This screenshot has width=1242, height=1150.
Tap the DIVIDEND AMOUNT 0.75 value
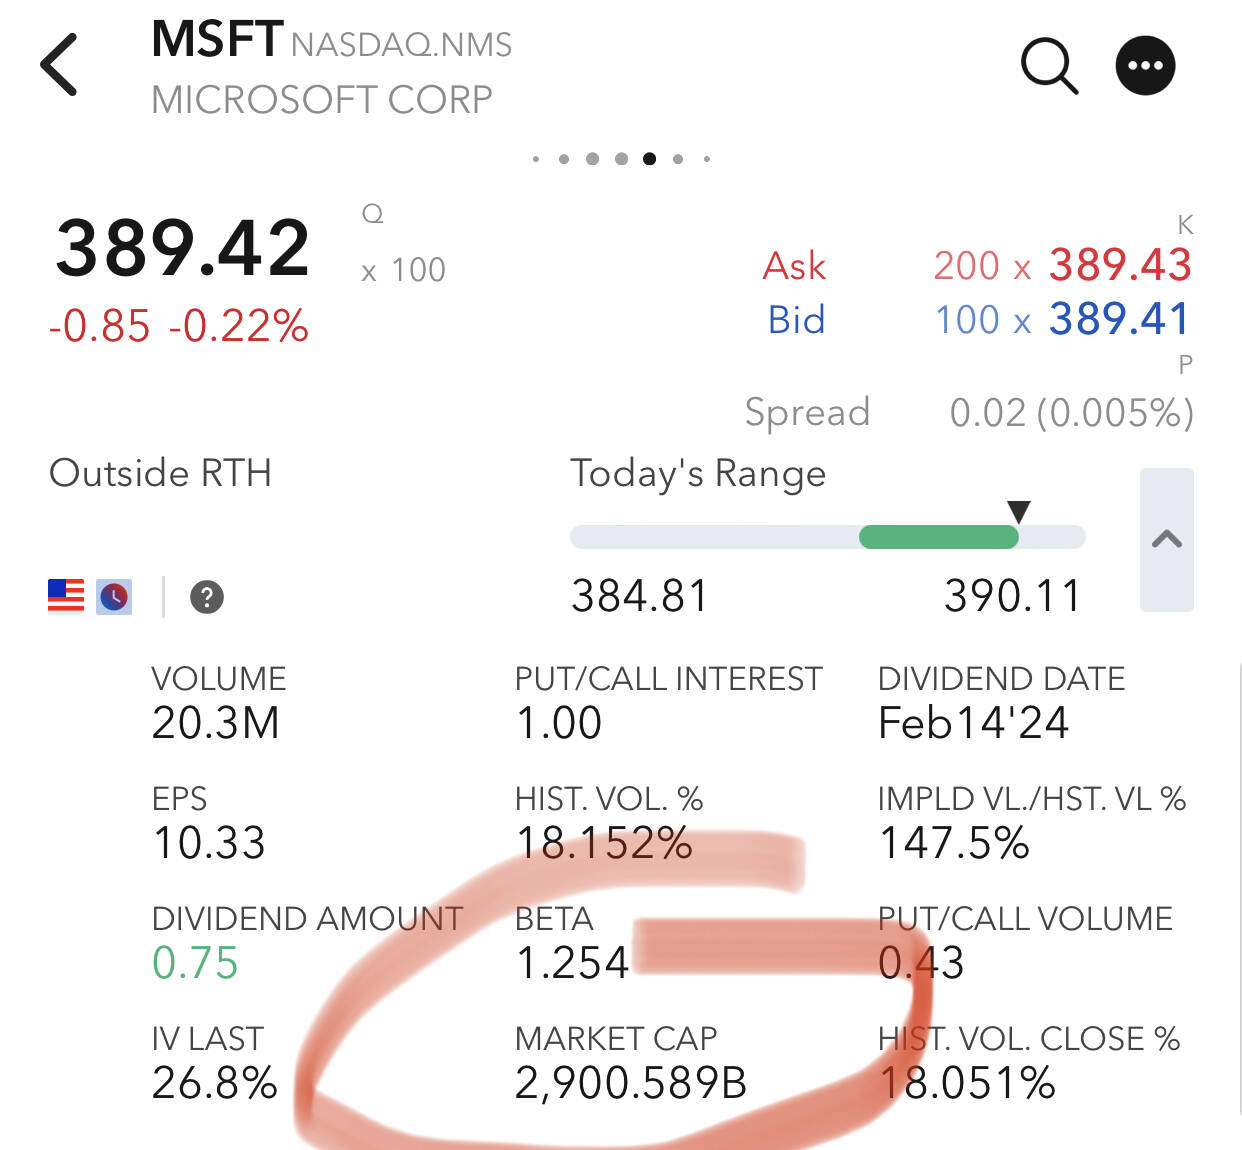click(x=195, y=963)
